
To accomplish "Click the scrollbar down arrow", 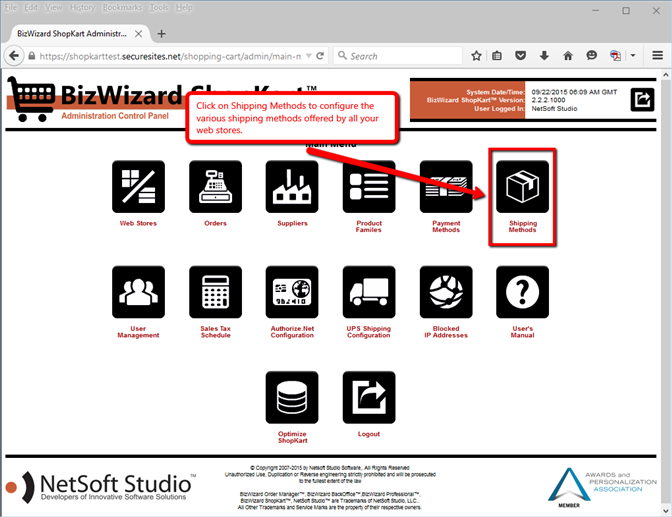I will pyautogui.click(x=665, y=511).
